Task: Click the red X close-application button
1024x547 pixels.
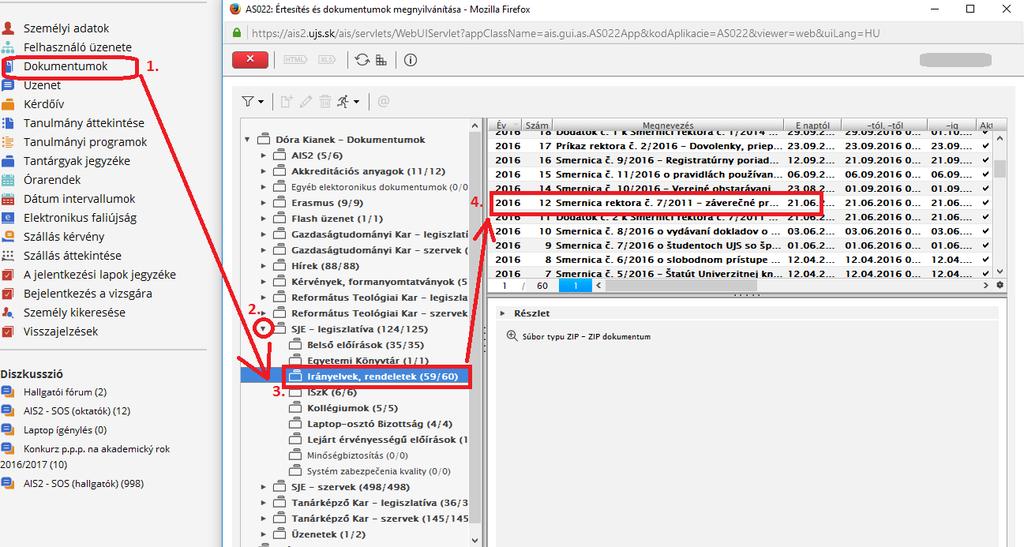Action: coord(250,59)
